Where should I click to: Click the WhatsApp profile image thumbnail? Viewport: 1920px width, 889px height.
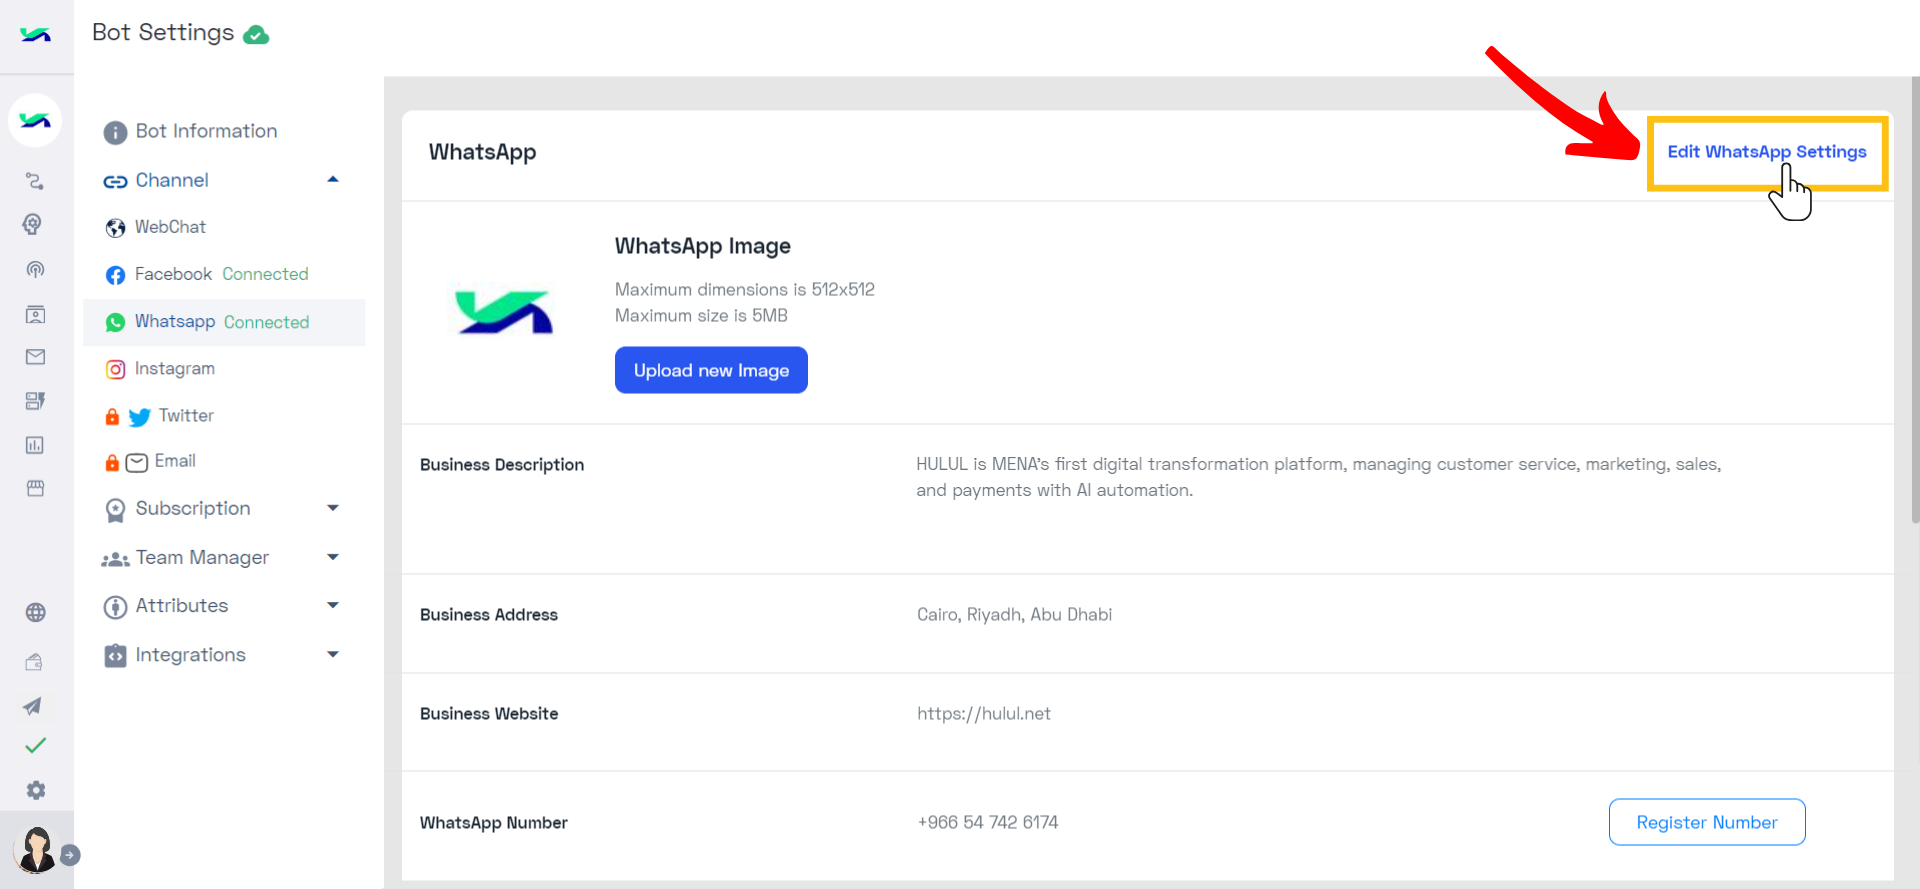(504, 312)
